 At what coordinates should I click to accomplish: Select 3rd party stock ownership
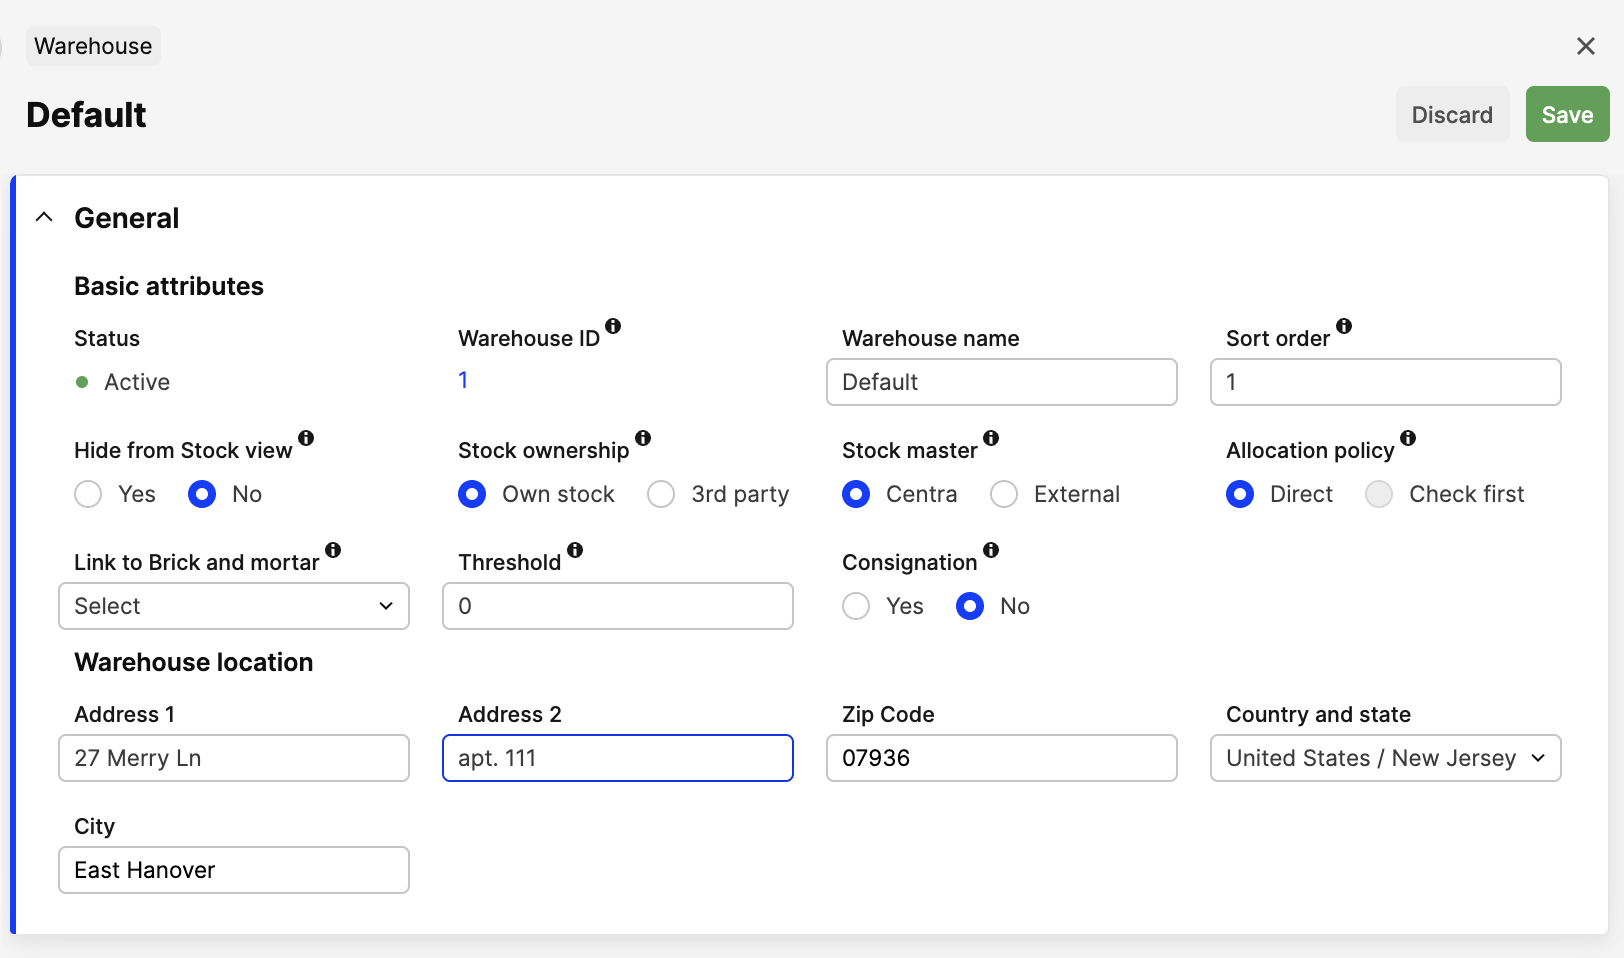tap(661, 494)
